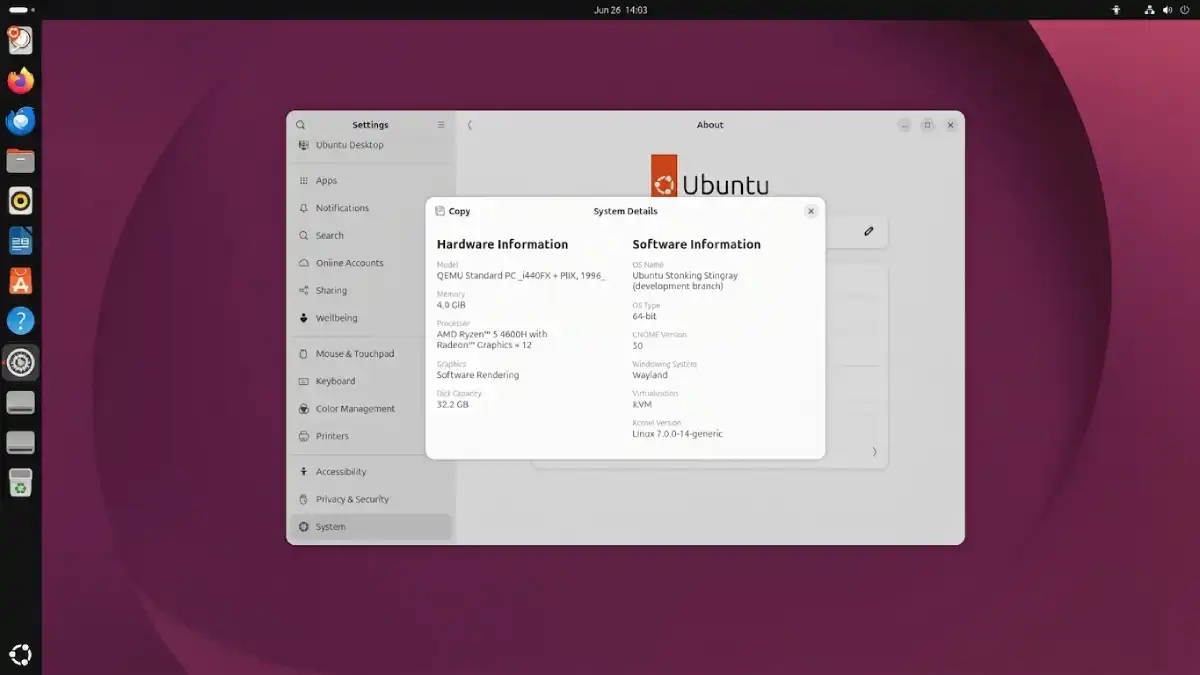The image size is (1200, 675).
Task: Click the first drive icon in dock
Action: coord(20,402)
